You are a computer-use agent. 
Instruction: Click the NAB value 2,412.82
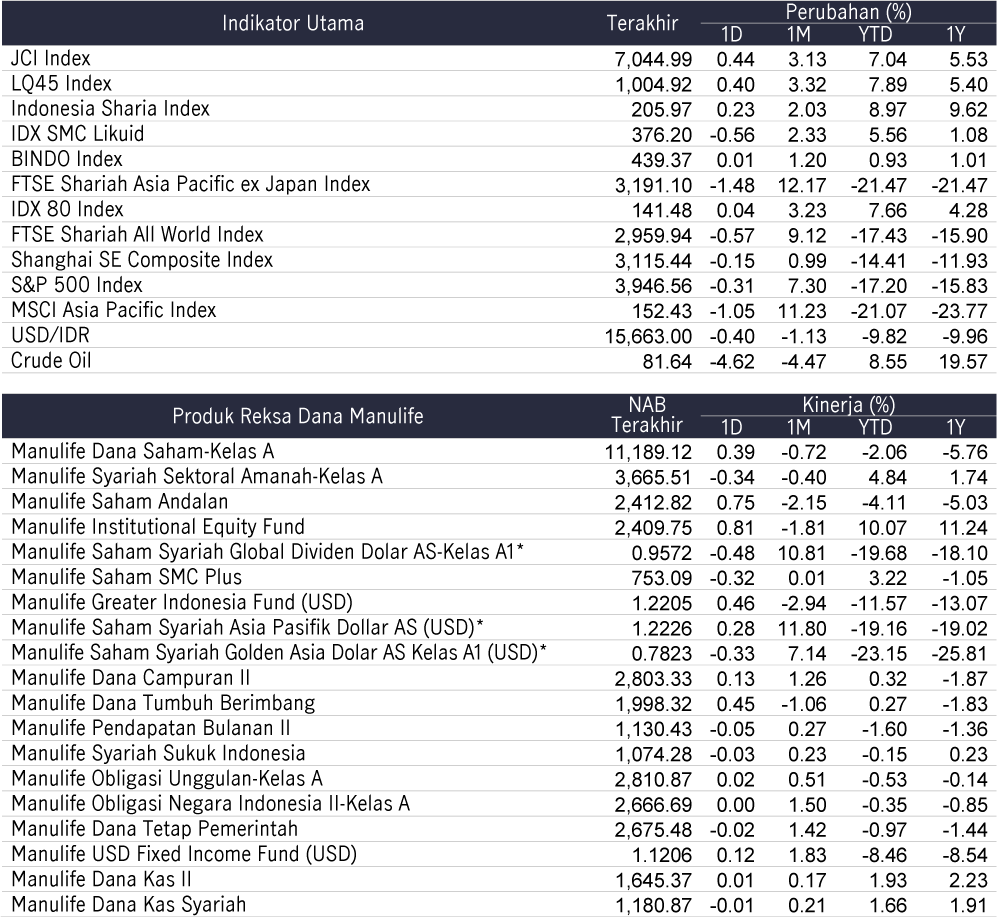tap(653, 503)
